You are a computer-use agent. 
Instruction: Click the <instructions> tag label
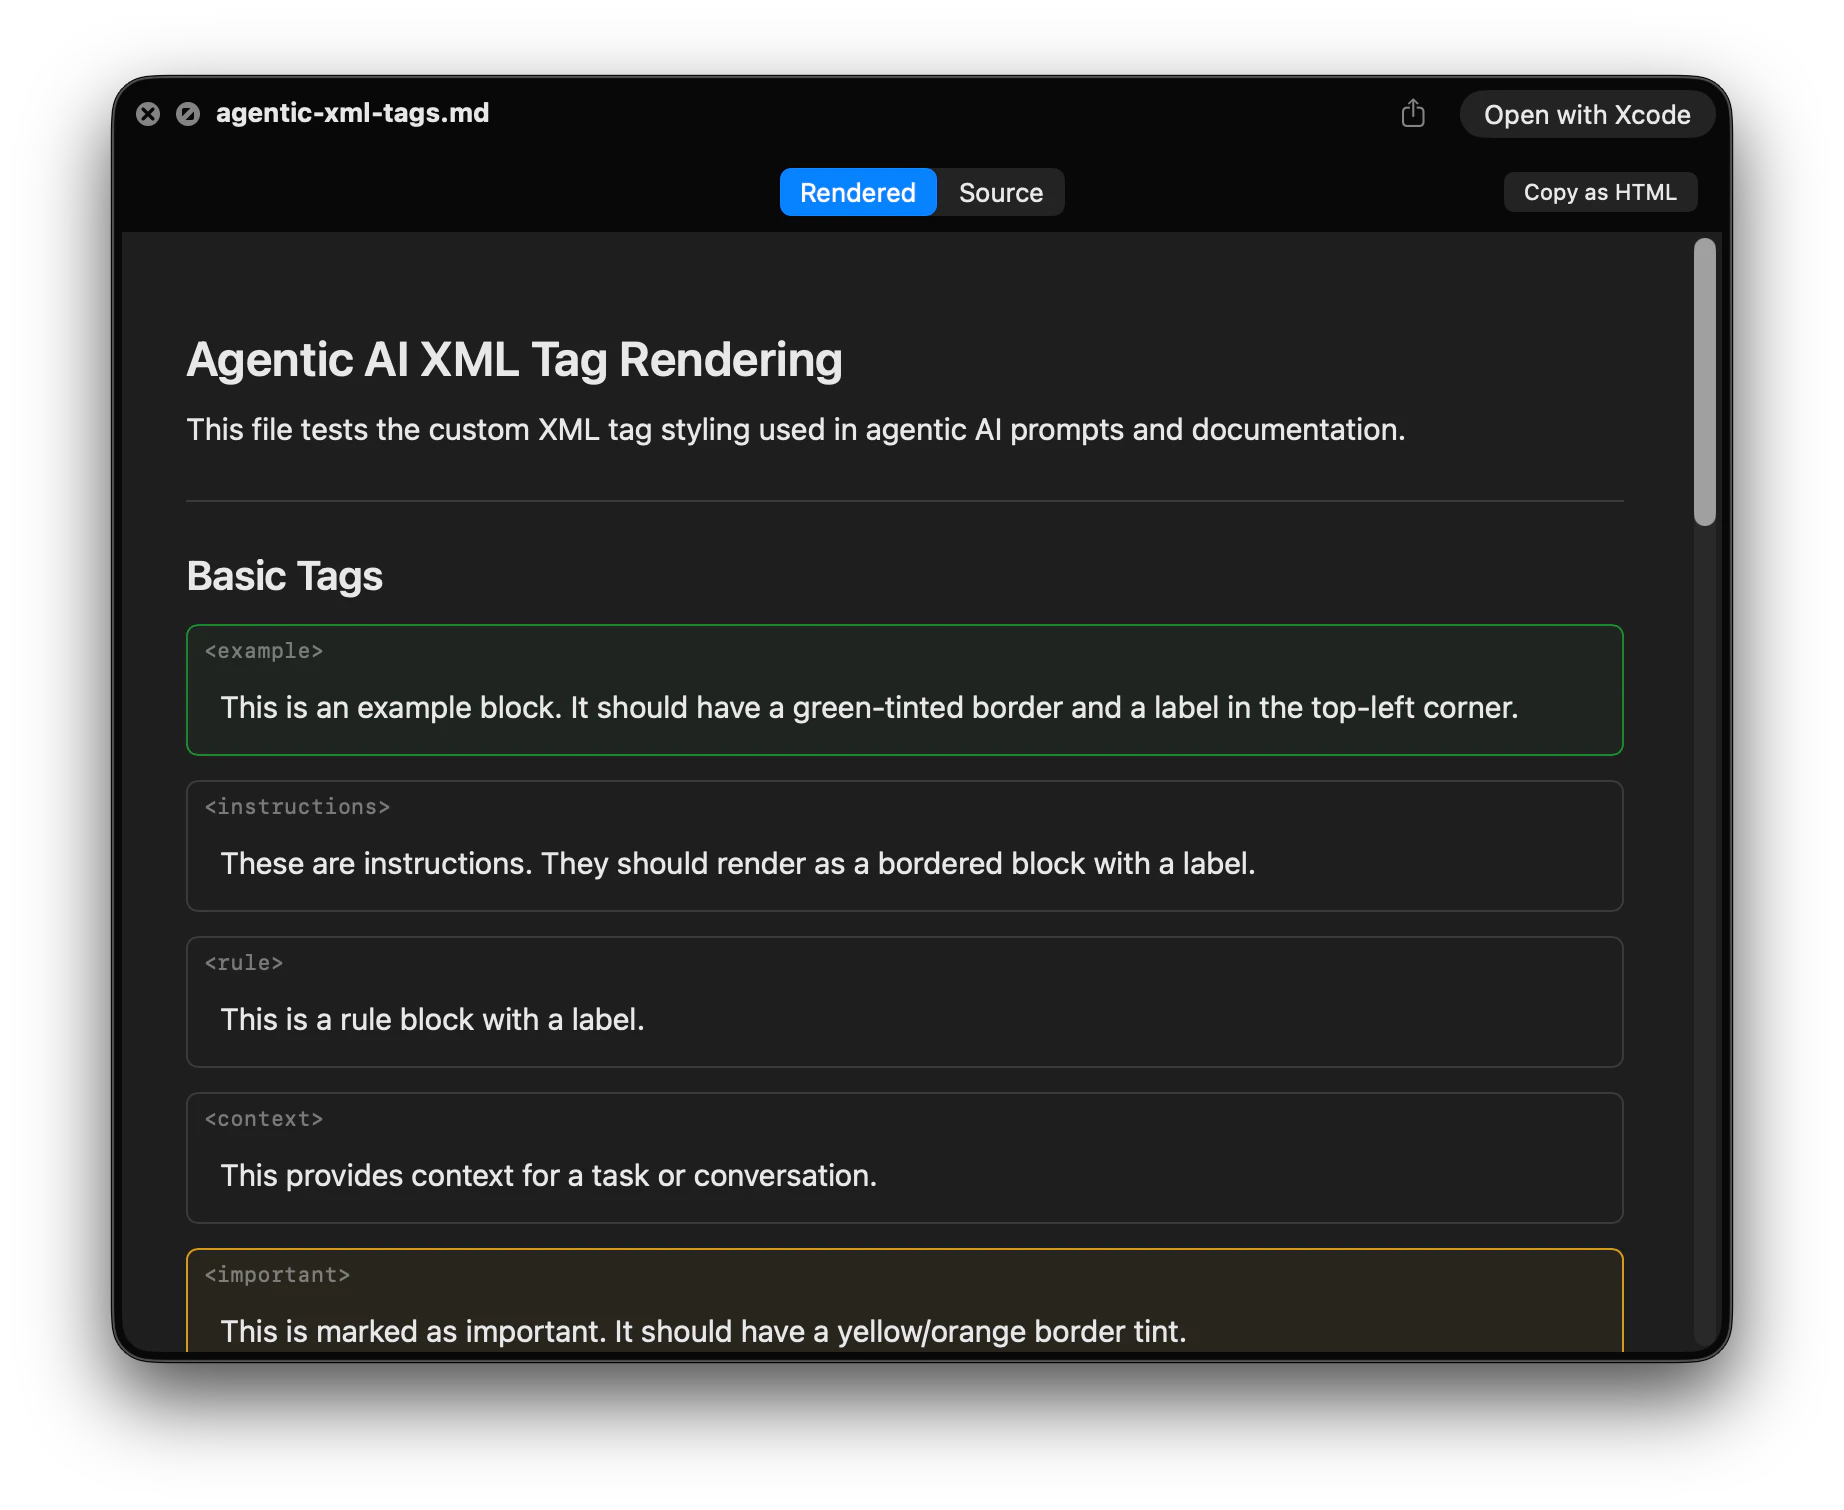pos(296,806)
